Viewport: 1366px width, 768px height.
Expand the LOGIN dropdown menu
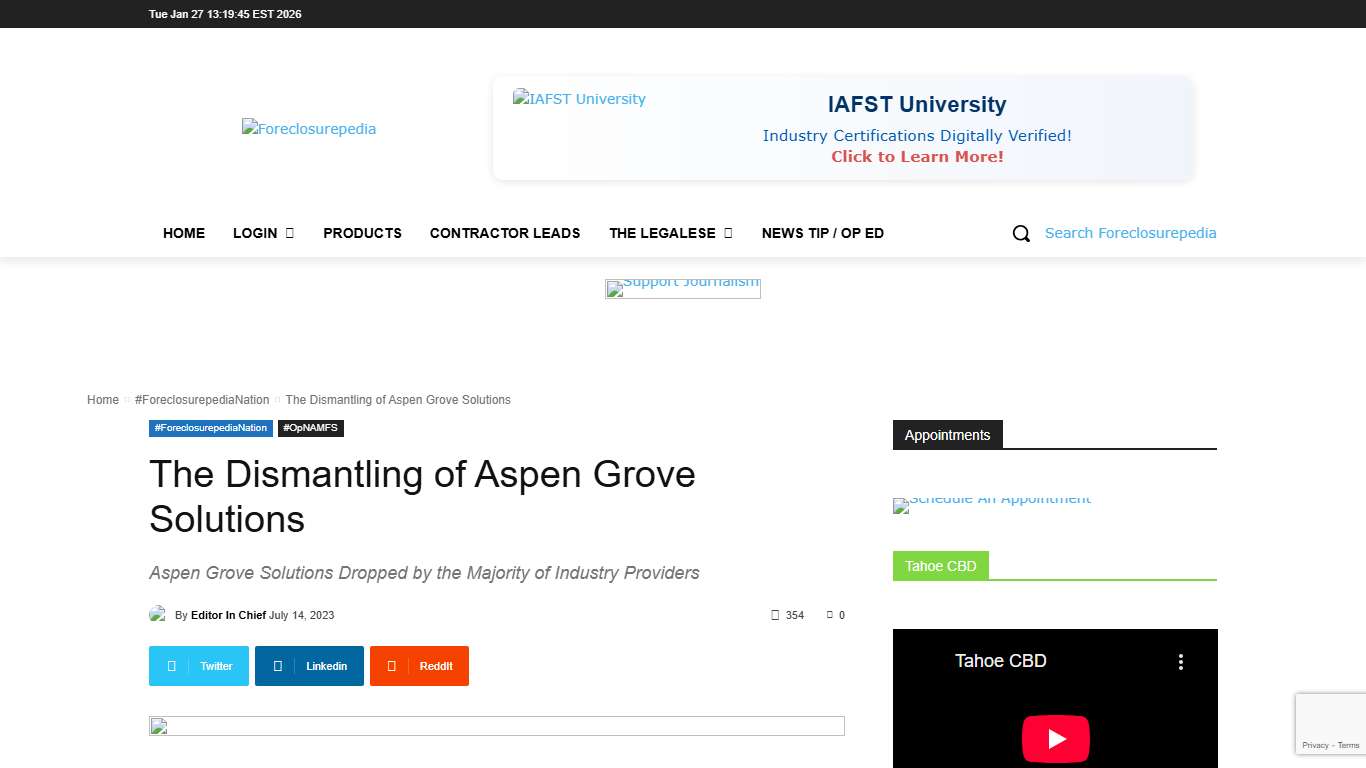(x=263, y=233)
